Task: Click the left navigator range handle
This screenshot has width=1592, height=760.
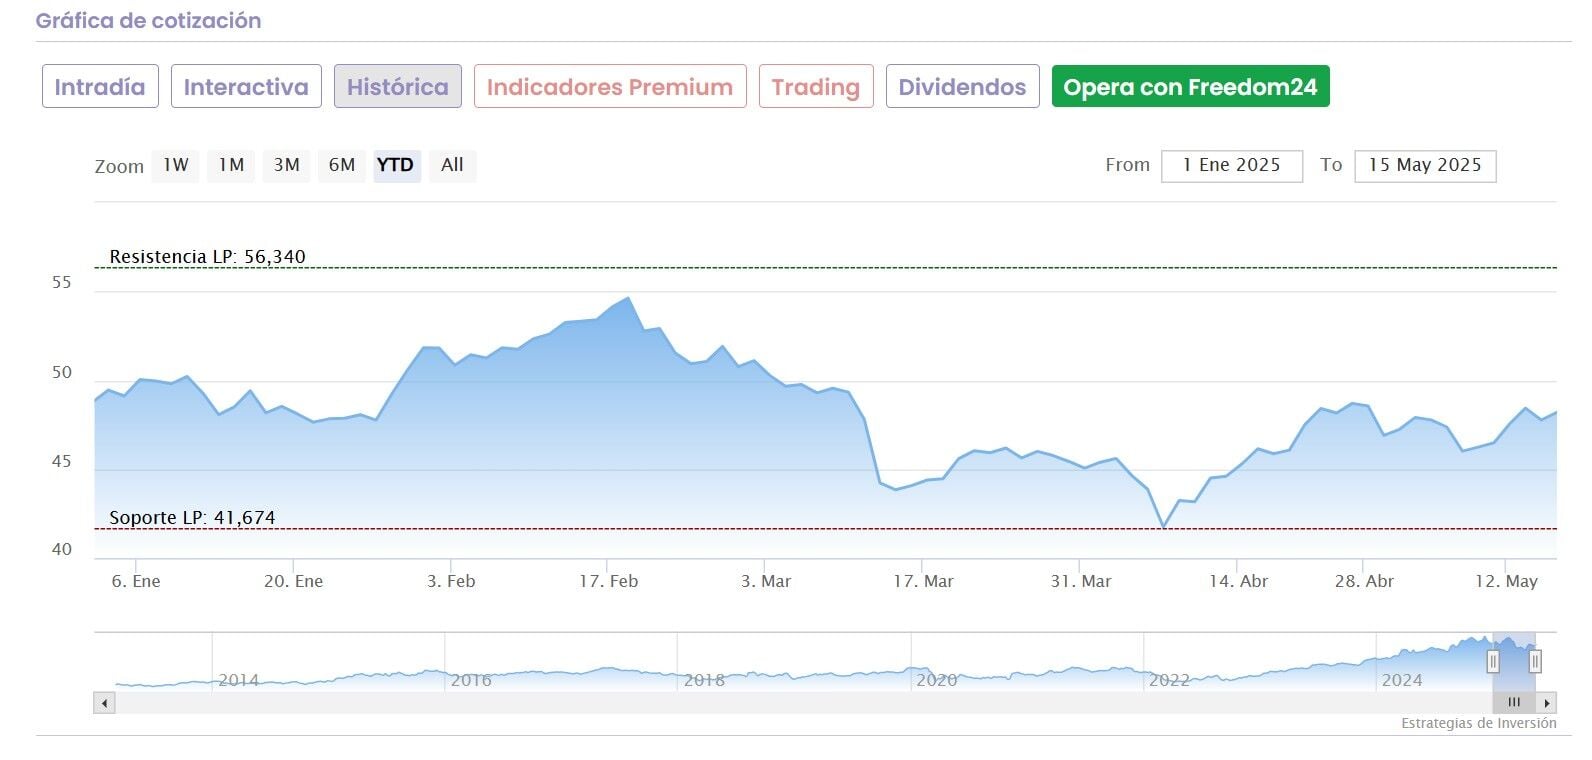Action: pos(1493,661)
